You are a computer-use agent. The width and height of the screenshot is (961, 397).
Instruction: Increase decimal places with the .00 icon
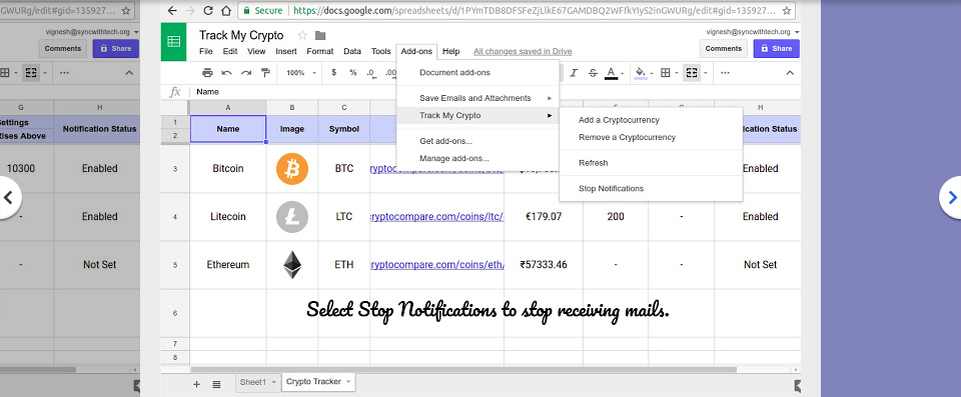[390, 73]
